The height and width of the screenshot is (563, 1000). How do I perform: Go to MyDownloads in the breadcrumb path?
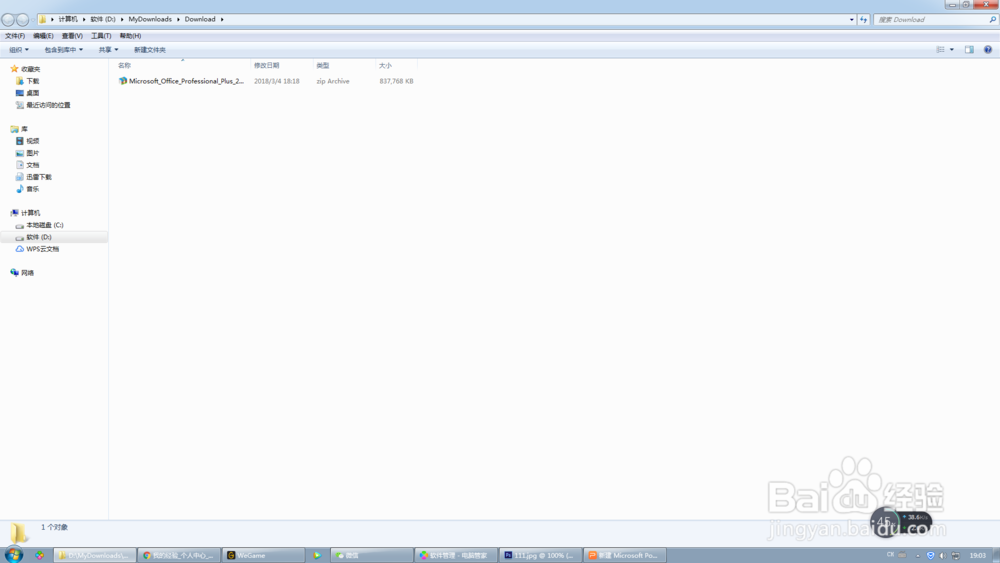click(x=150, y=19)
